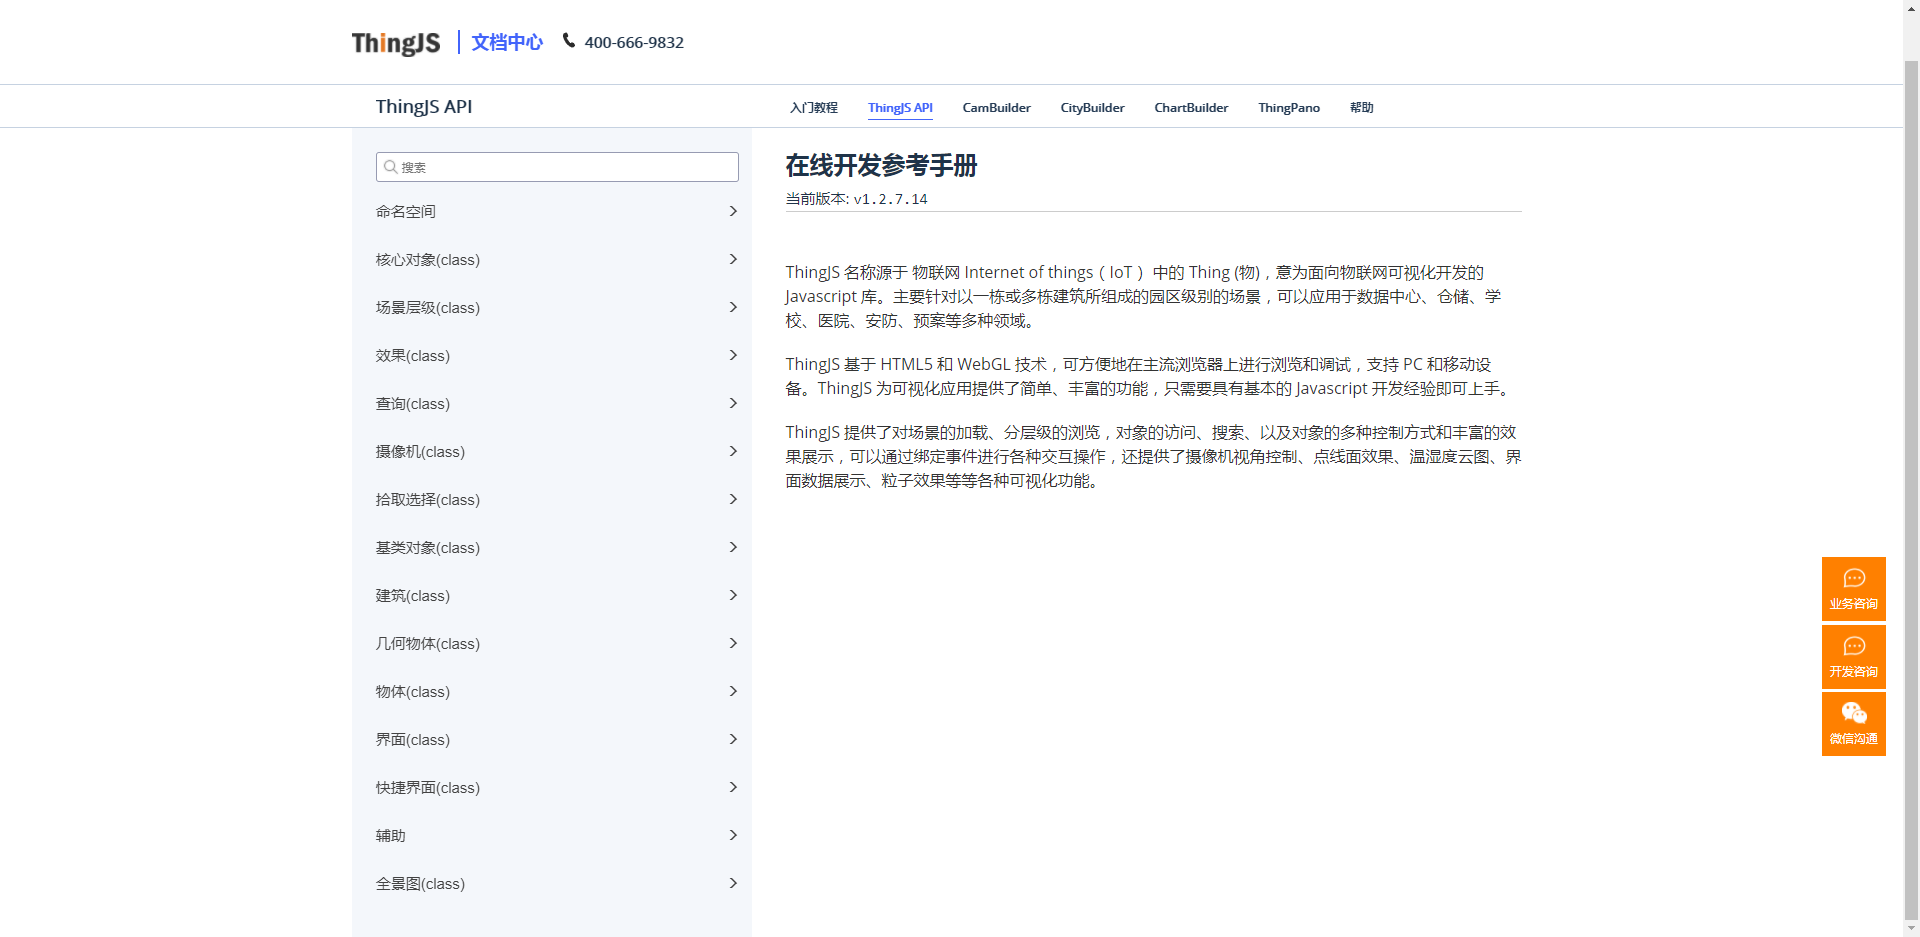The height and width of the screenshot is (937, 1920).
Task: Switch to ChartBuilder tab
Action: [x=1191, y=108]
